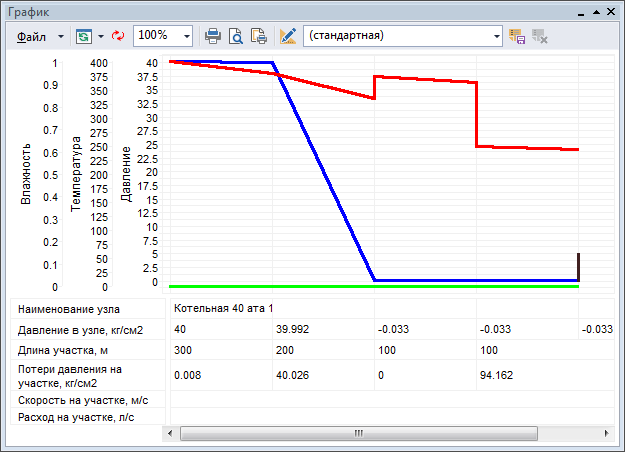Open the 100% zoom dropdown

point(187,35)
